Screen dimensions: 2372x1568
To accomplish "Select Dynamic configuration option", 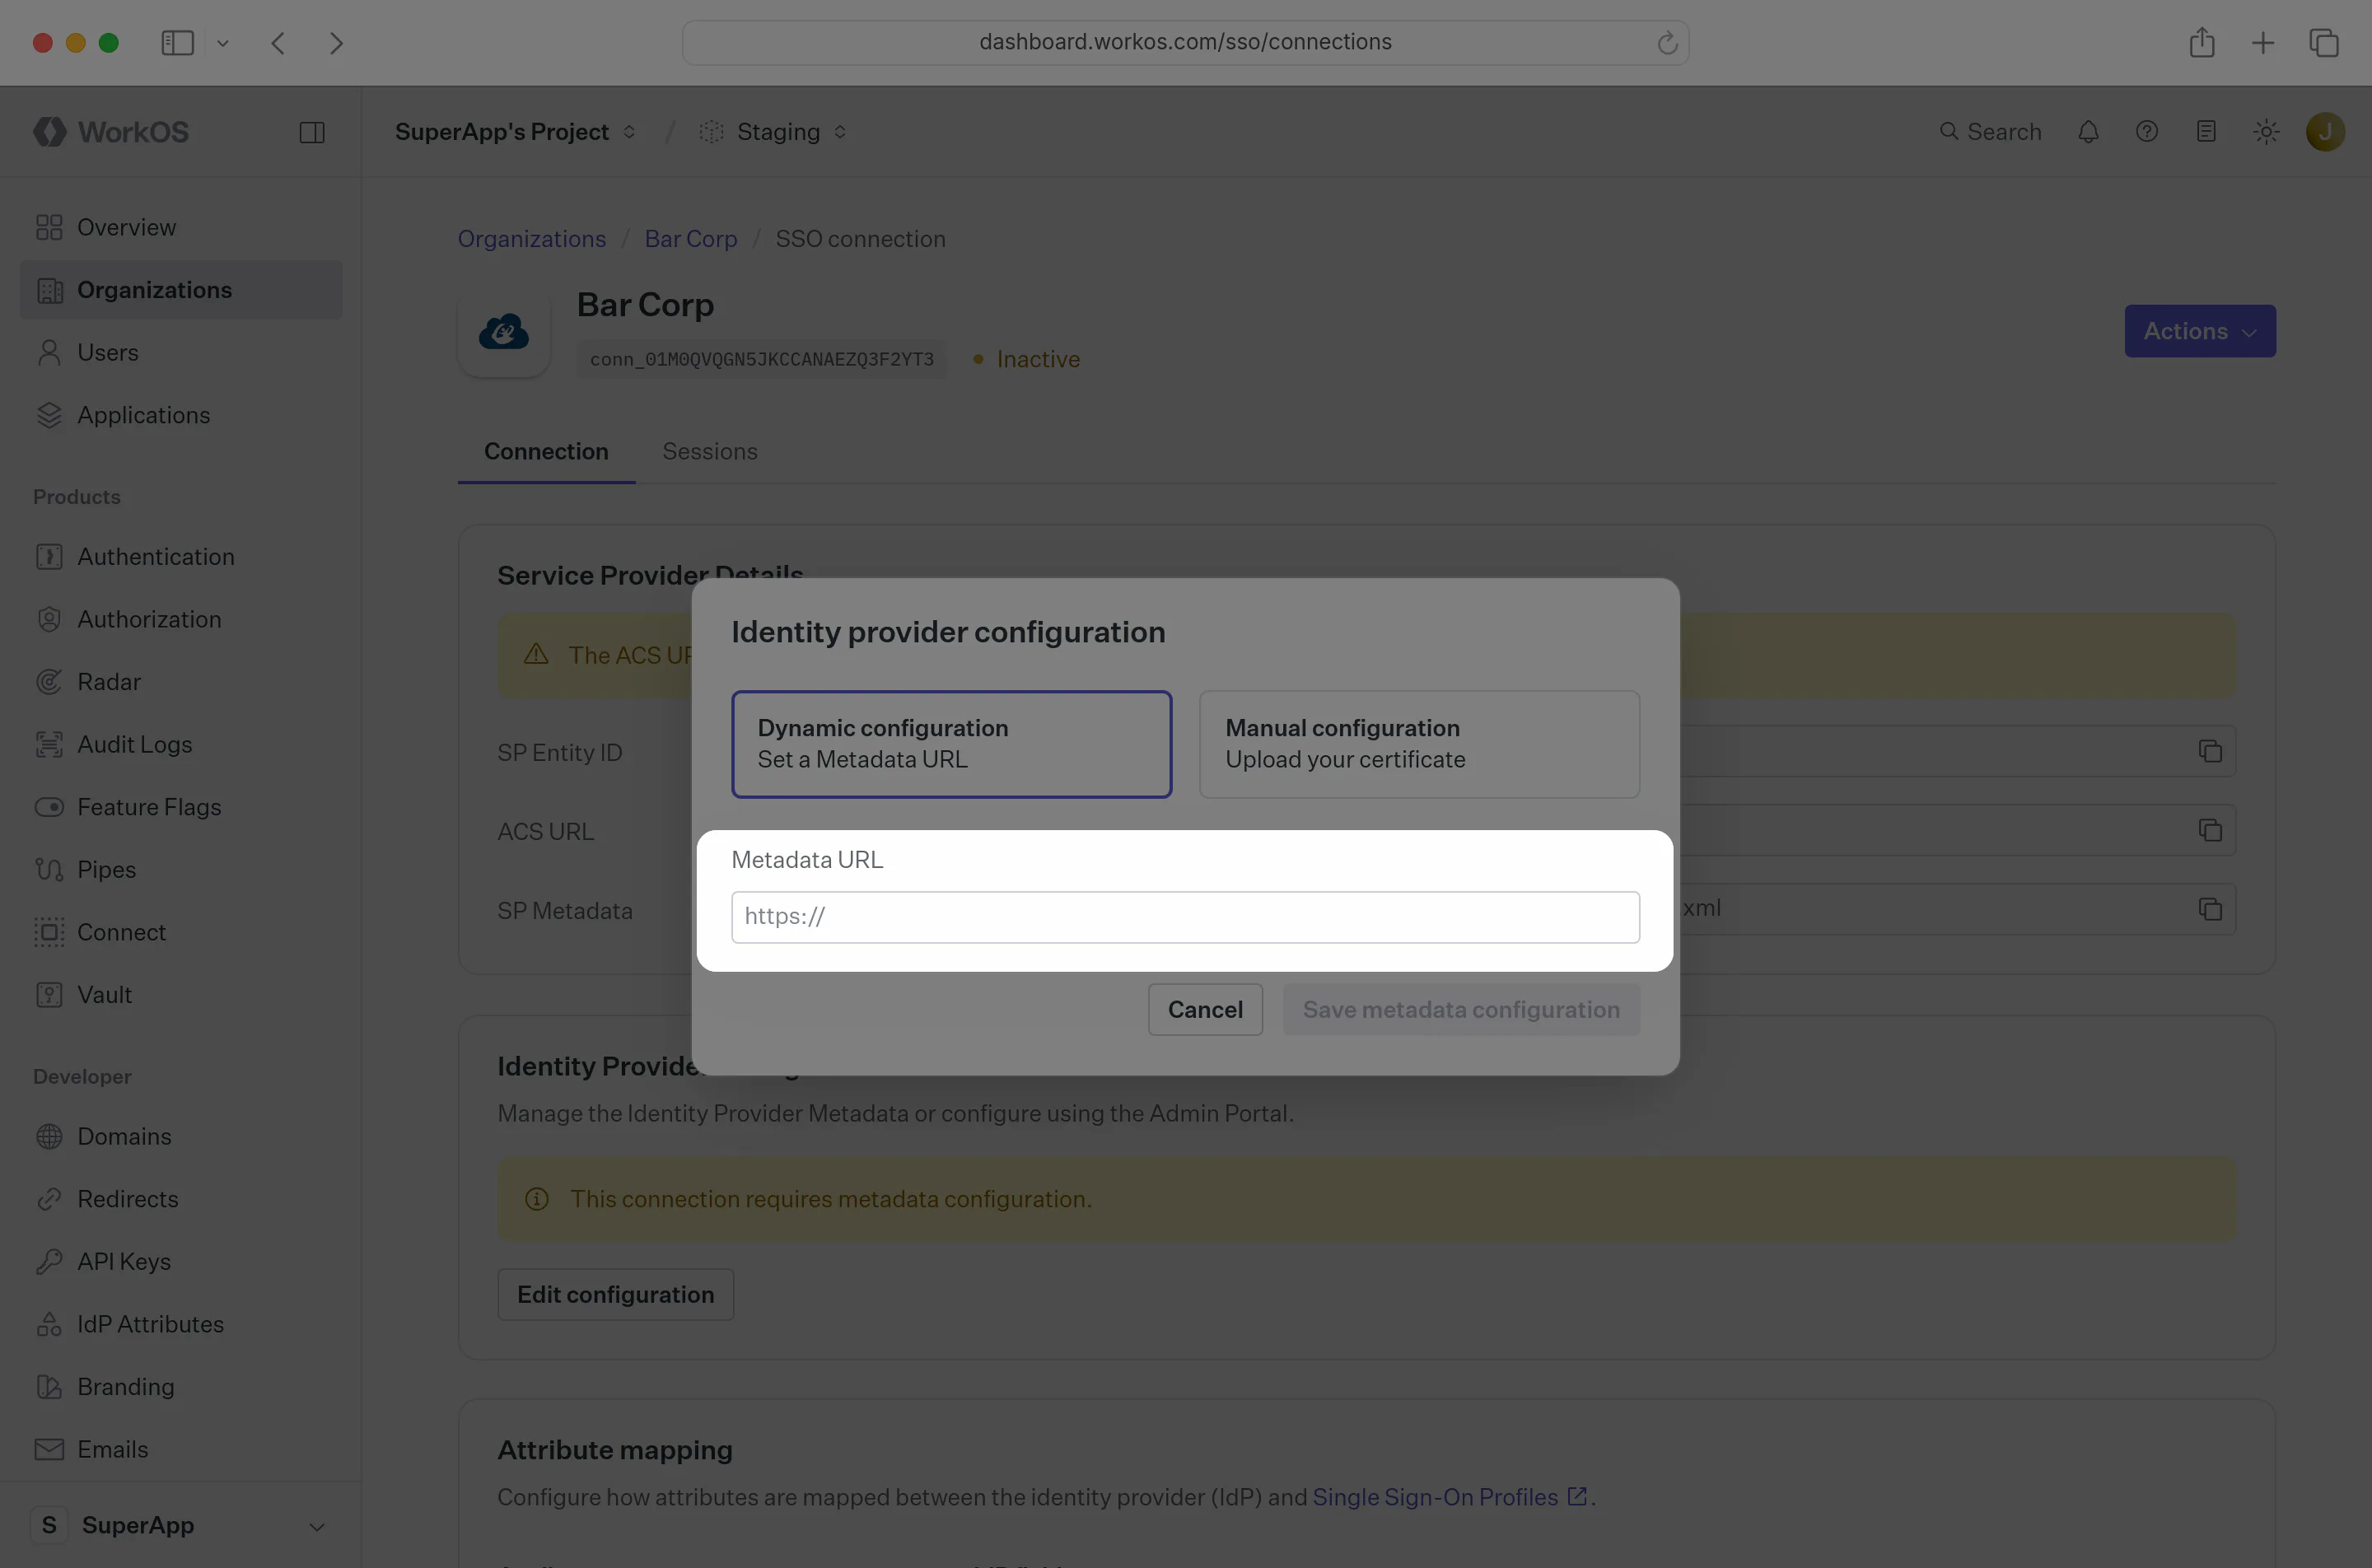I will 951,744.
